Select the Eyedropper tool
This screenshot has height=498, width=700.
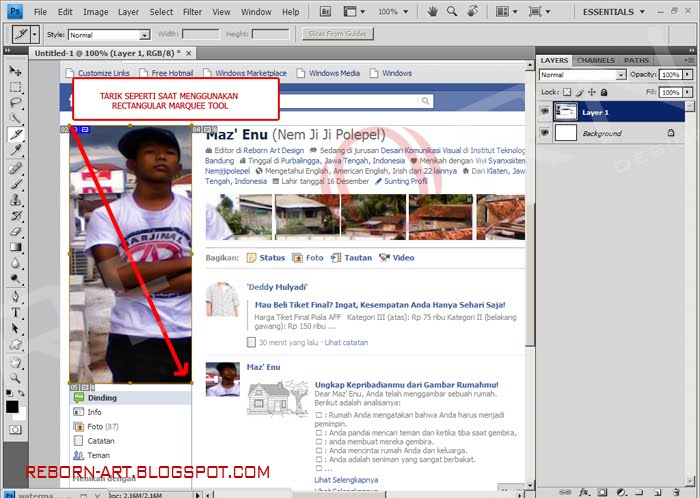[16, 149]
